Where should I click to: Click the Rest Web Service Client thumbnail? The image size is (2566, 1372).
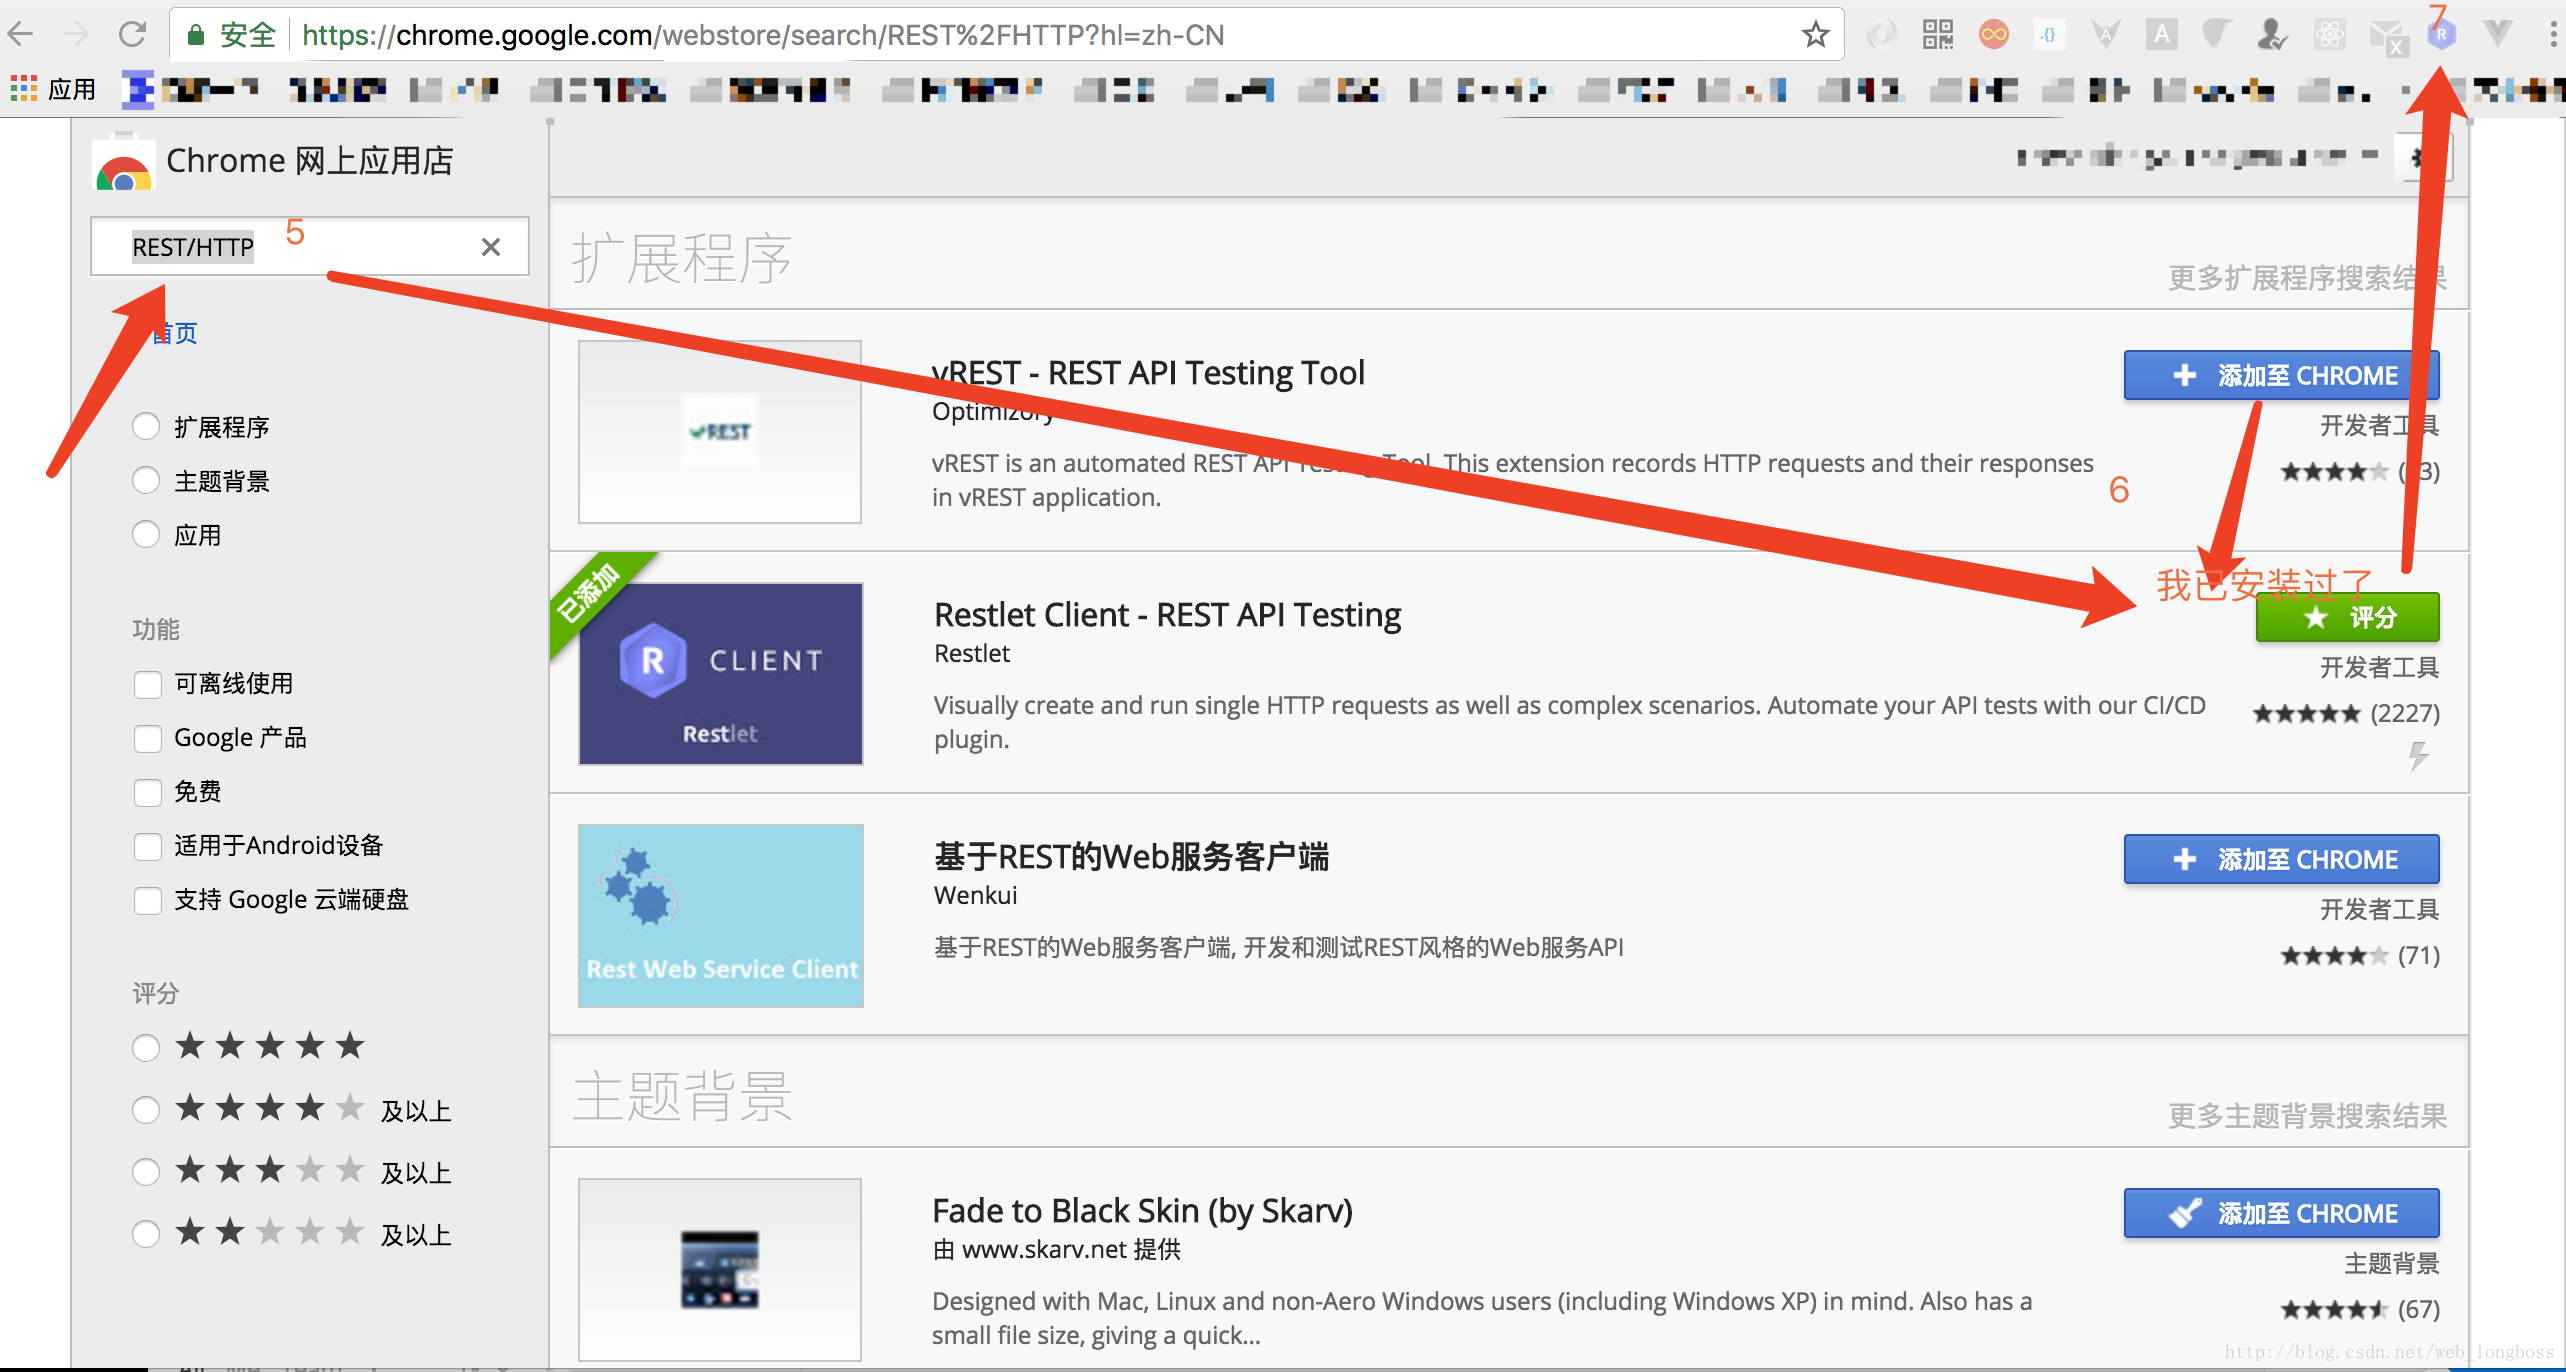(720, 916)
